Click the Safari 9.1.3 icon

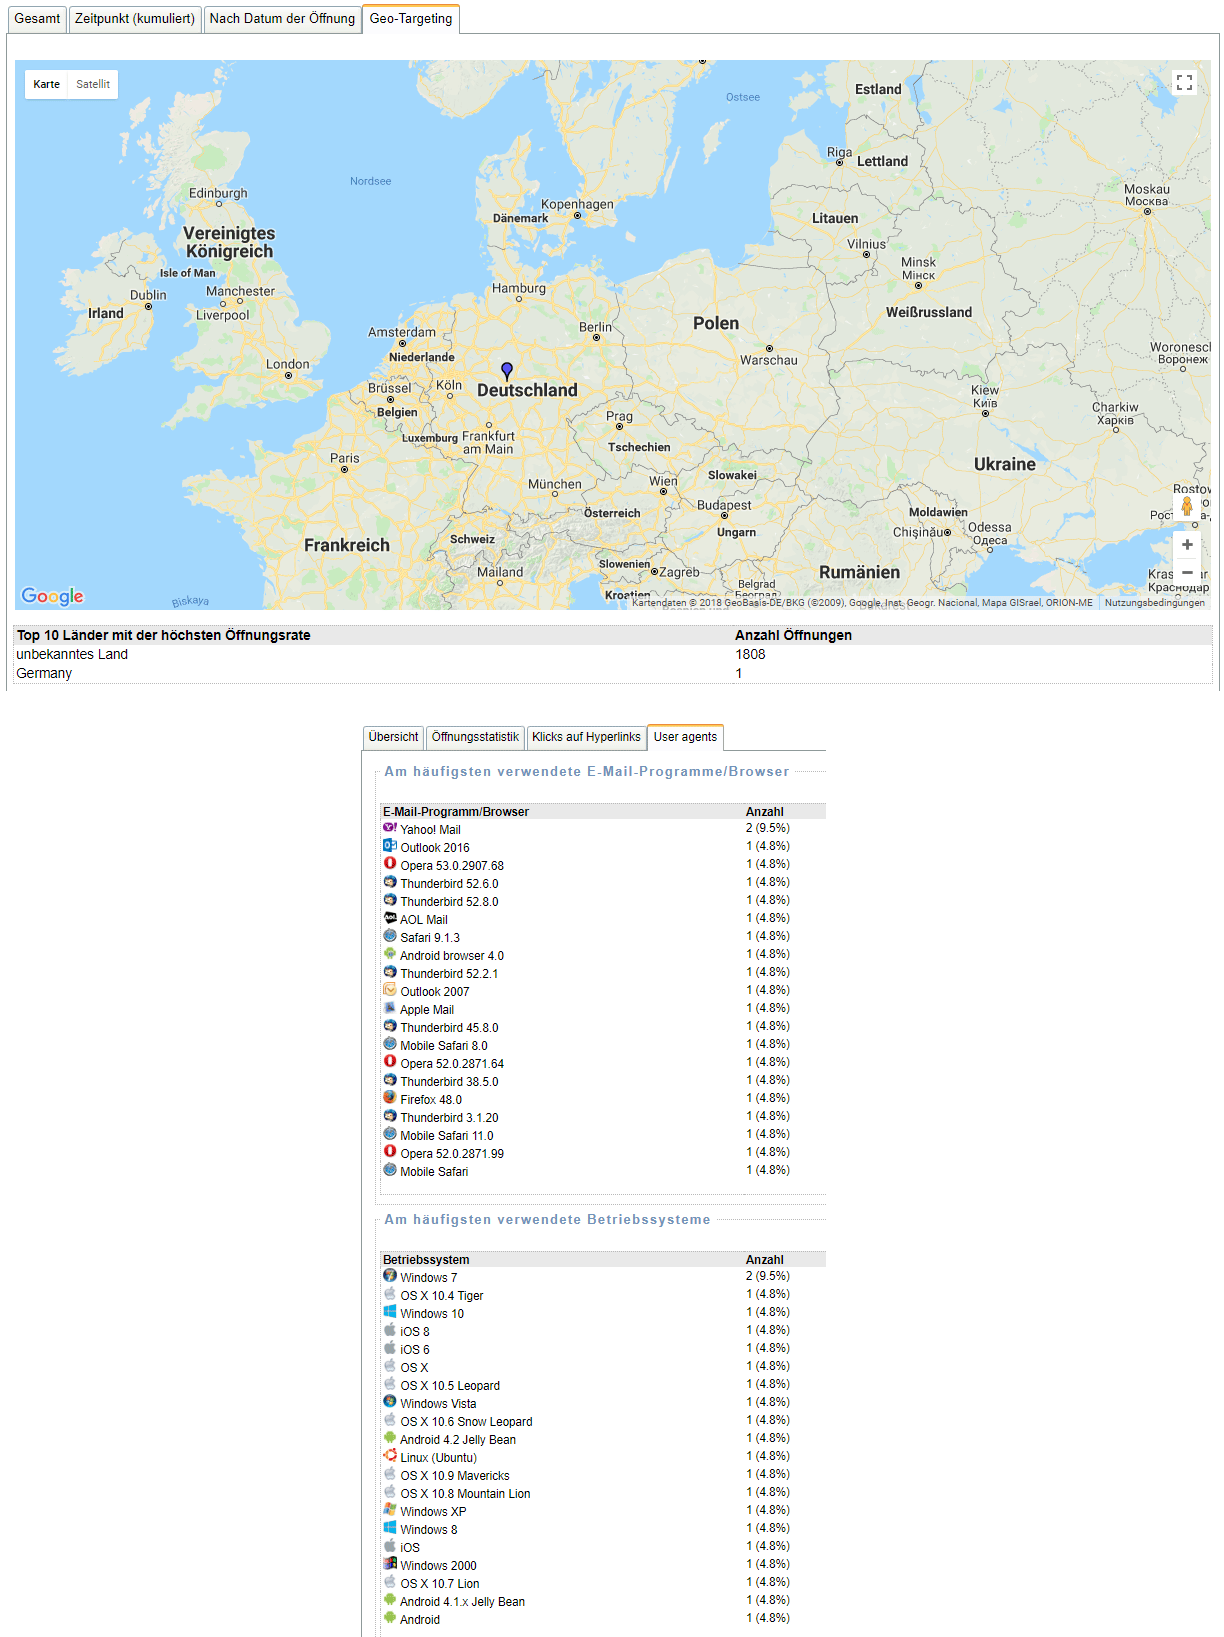click(x=390, y=936)
